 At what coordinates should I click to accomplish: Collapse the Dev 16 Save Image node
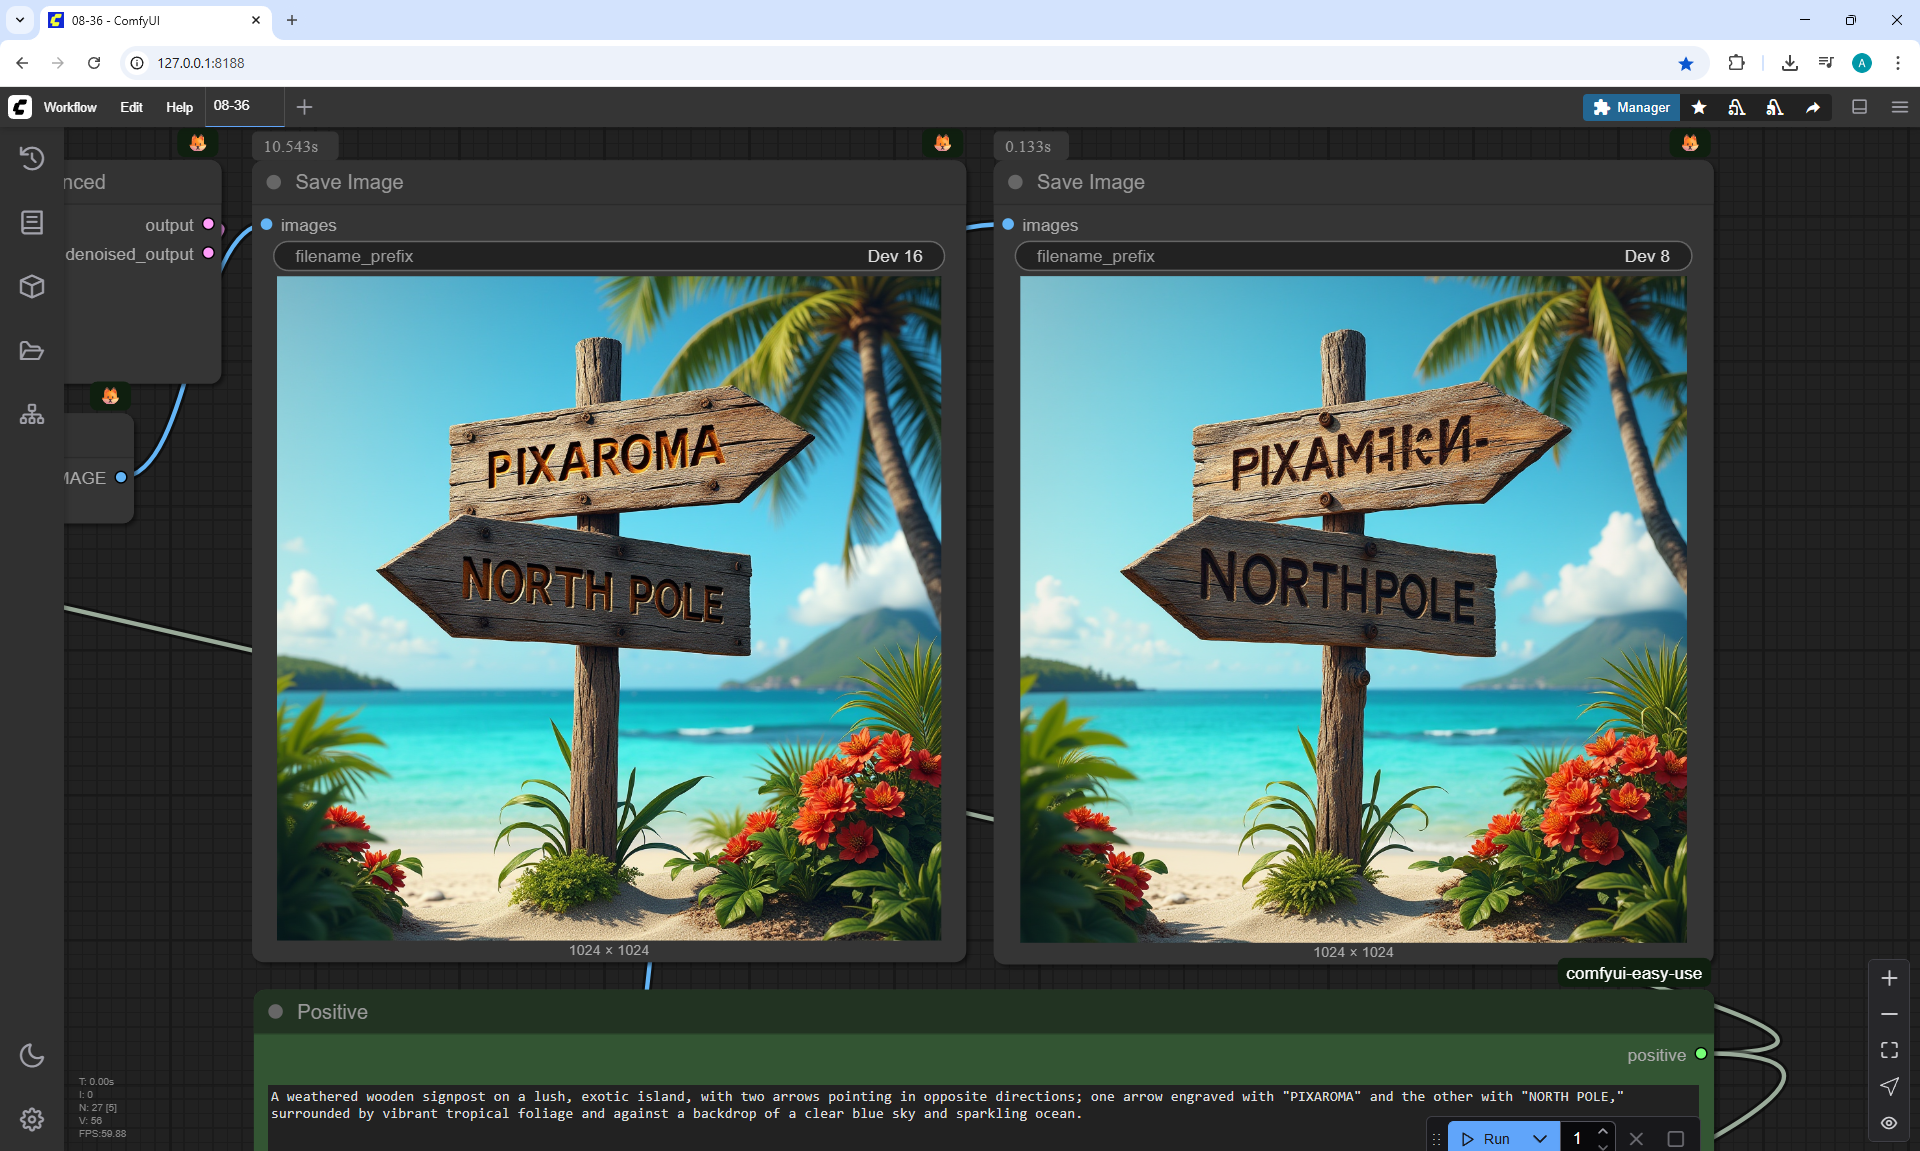(274, 182)
